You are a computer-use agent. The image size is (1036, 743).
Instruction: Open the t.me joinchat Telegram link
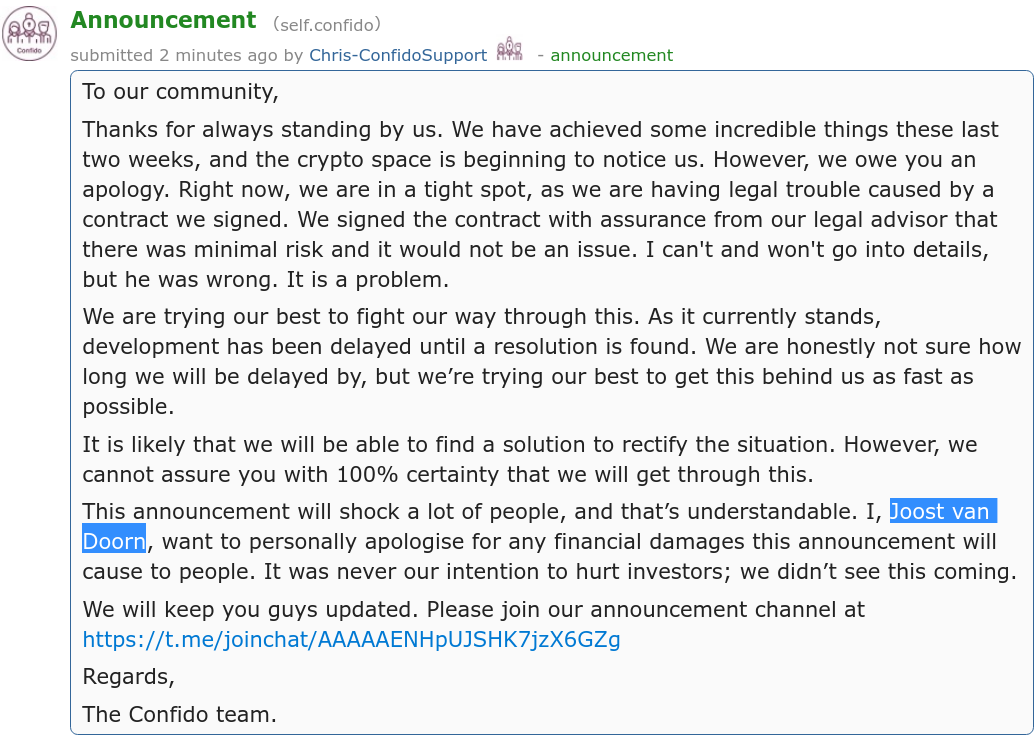[351, 639]
